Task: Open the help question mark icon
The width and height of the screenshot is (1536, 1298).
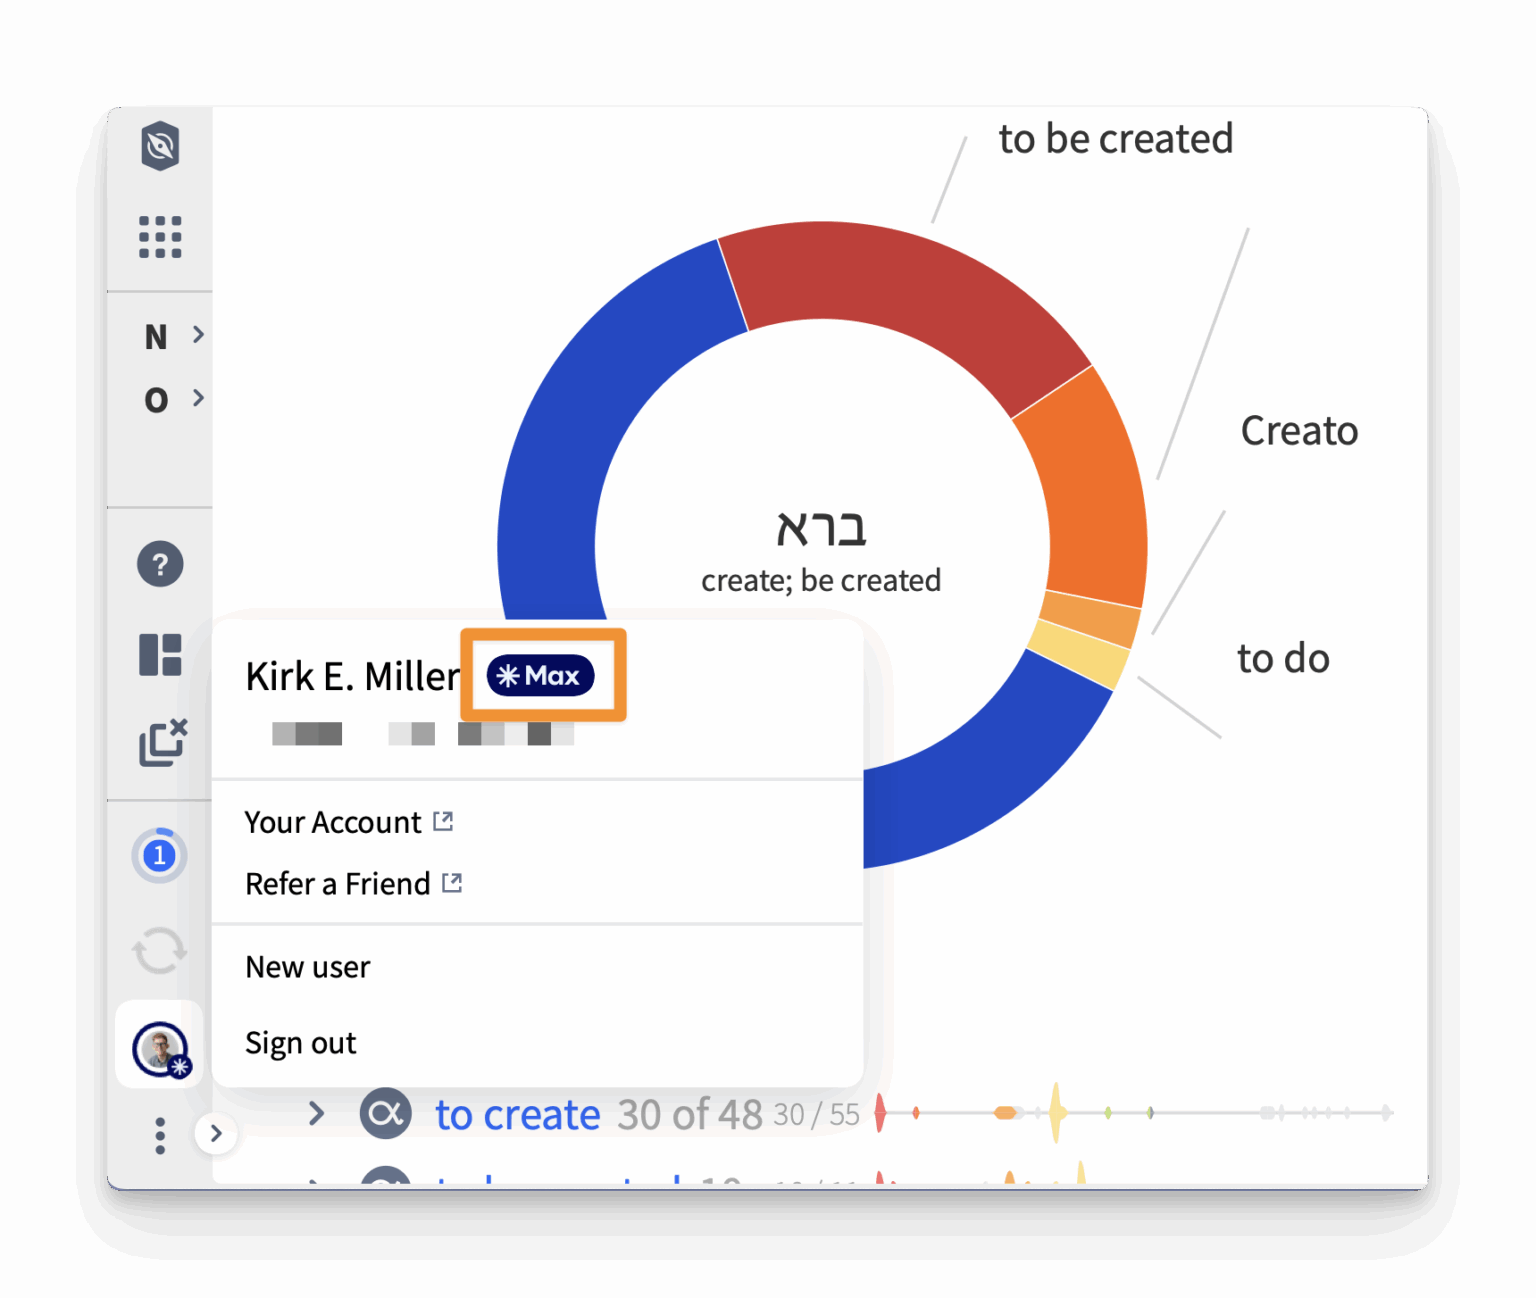Action: (160, 564)
